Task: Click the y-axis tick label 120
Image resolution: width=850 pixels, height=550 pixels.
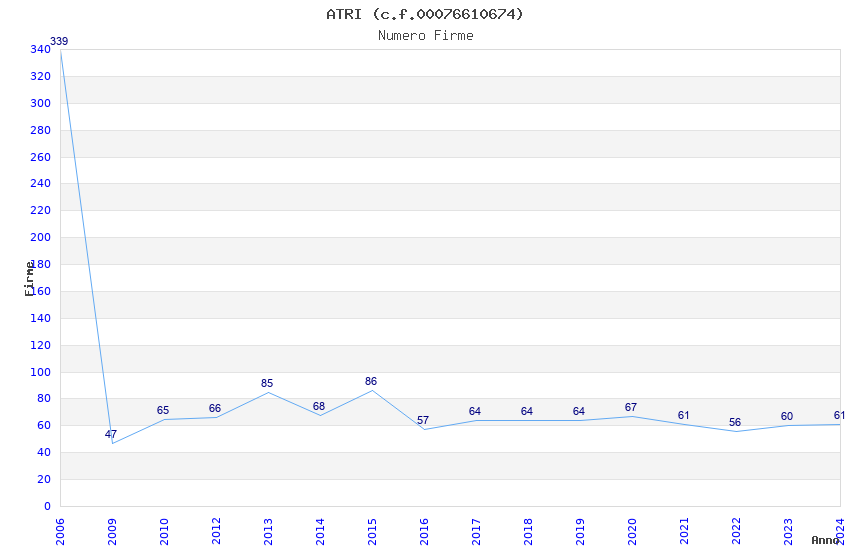Action: coord(41,345)
